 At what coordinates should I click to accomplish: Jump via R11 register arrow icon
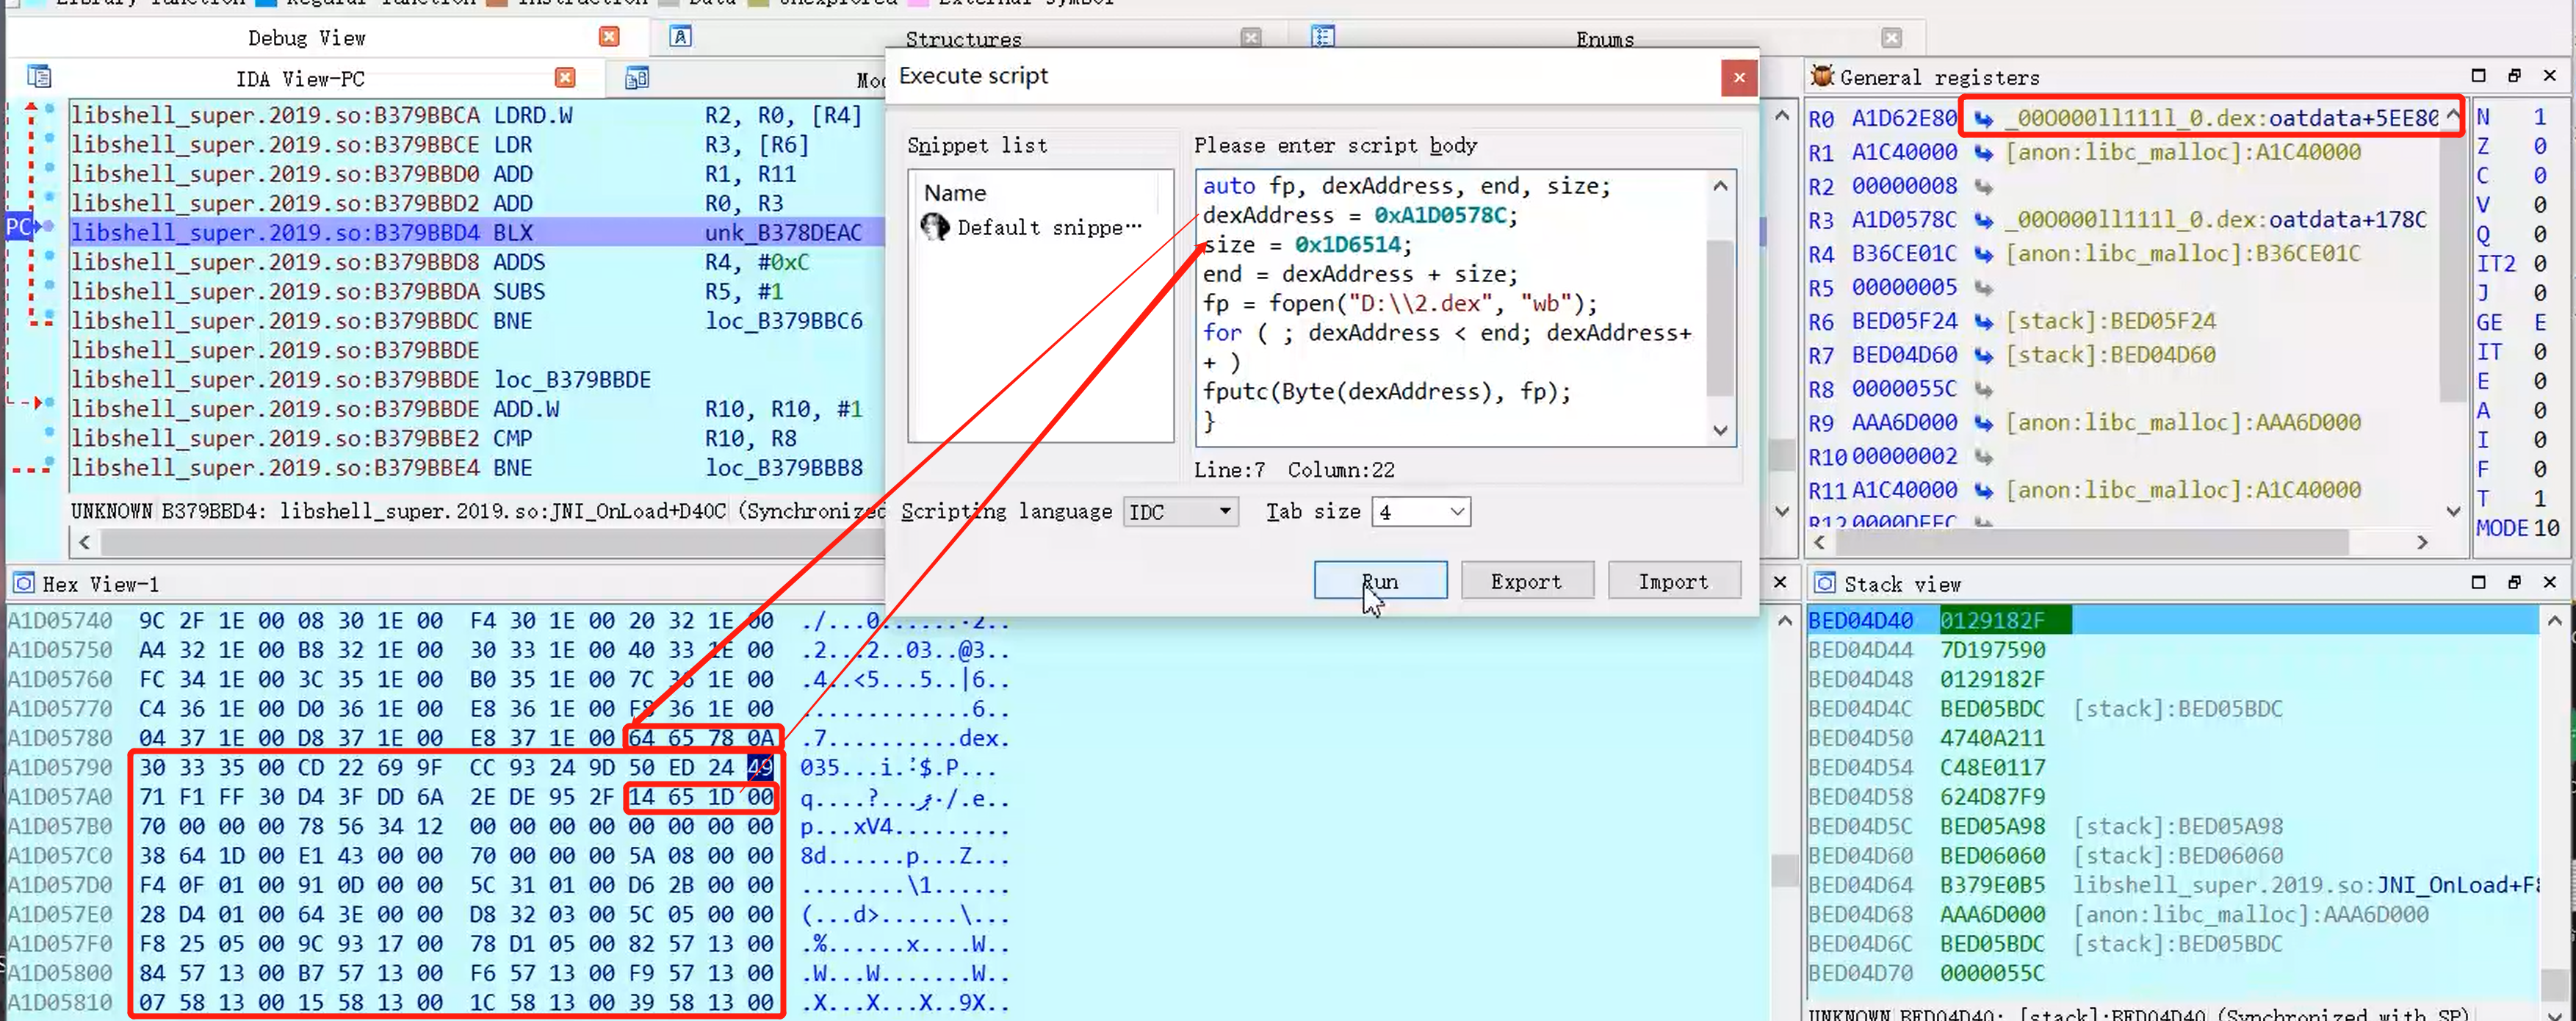tap(1983, 491)
